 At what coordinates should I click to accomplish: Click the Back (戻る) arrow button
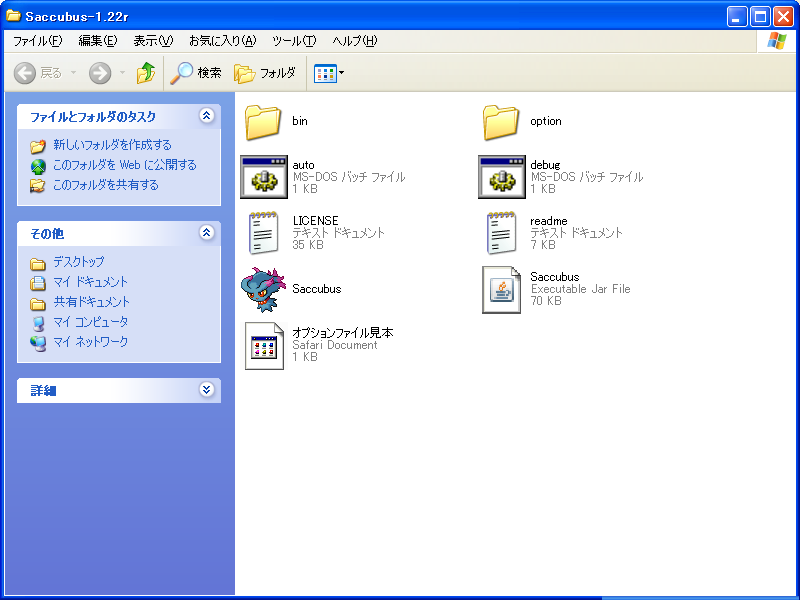(x=24, y=73)
